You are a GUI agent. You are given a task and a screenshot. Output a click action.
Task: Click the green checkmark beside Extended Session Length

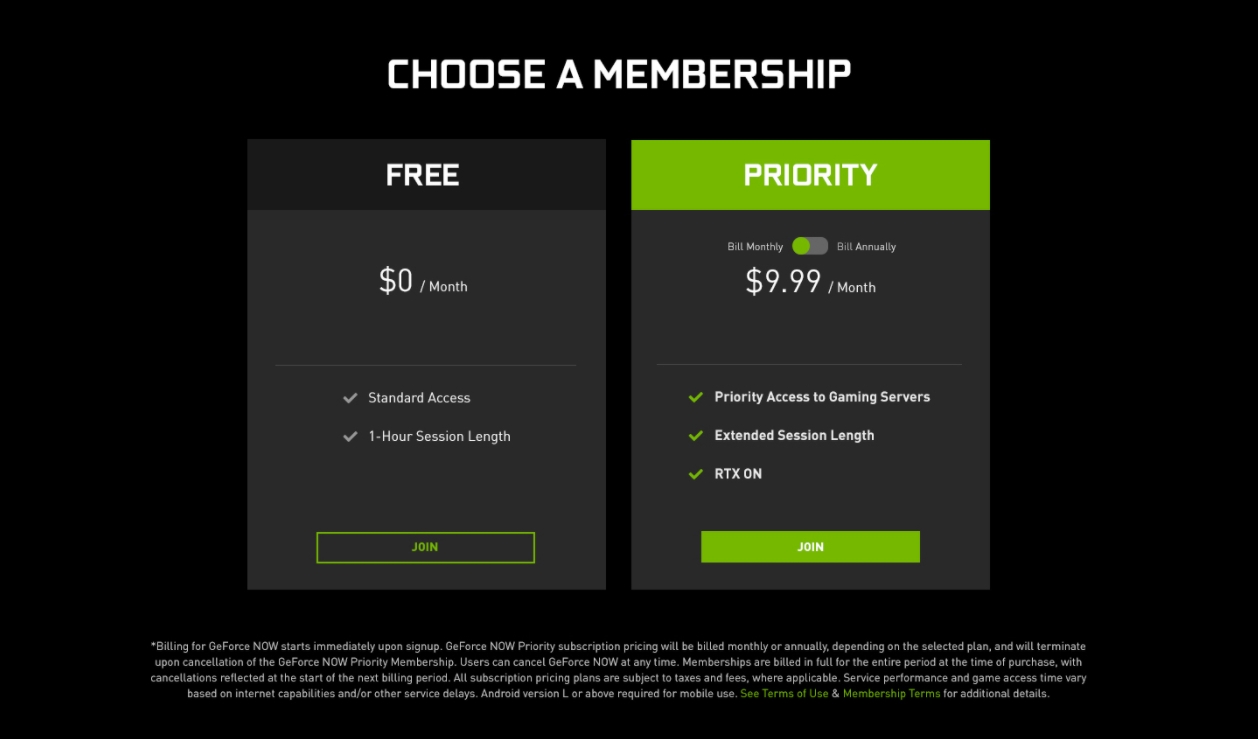pos(696,436)
